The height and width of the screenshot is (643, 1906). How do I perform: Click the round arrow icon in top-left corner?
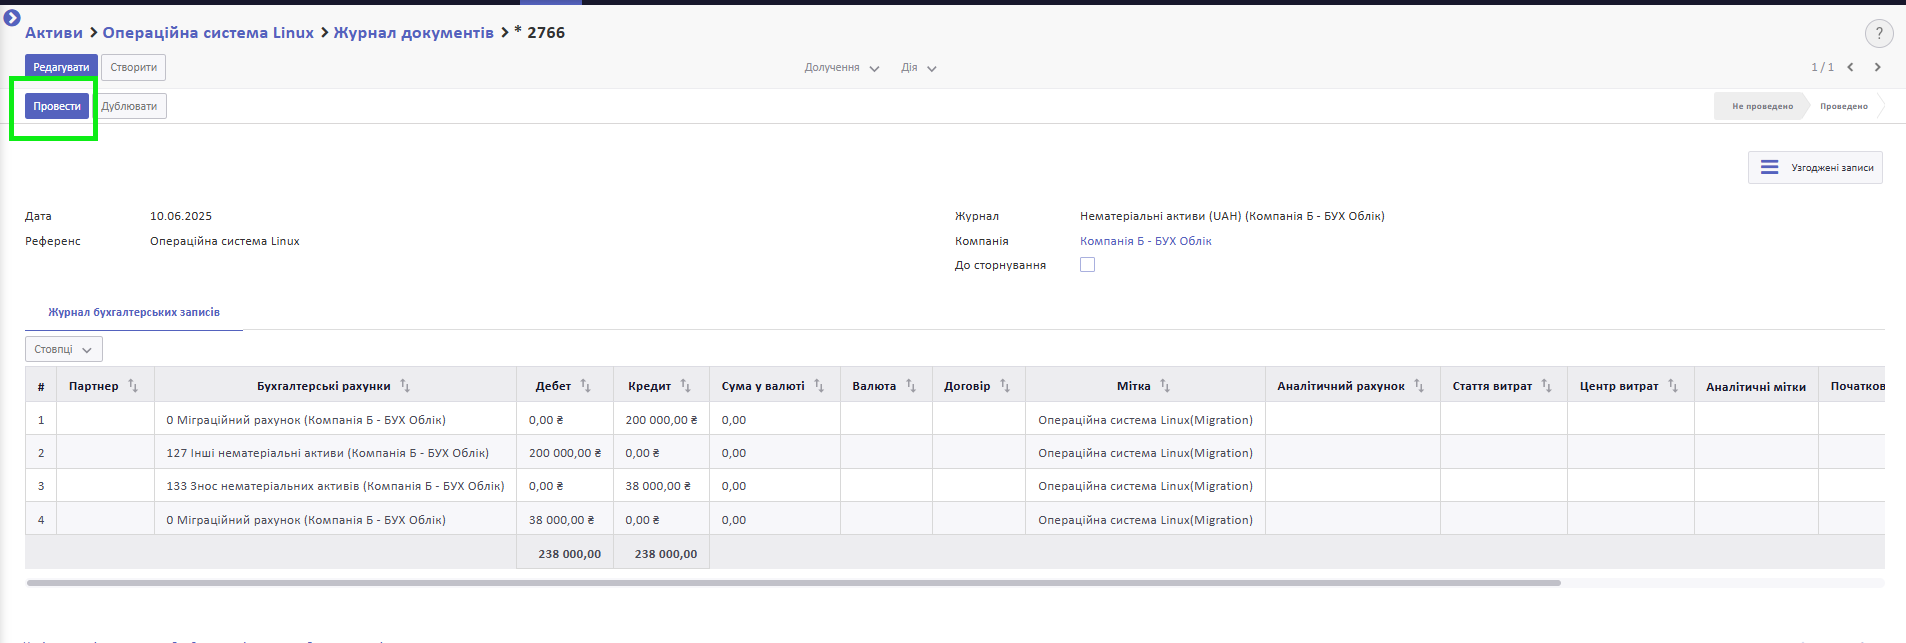coord(12,18)
